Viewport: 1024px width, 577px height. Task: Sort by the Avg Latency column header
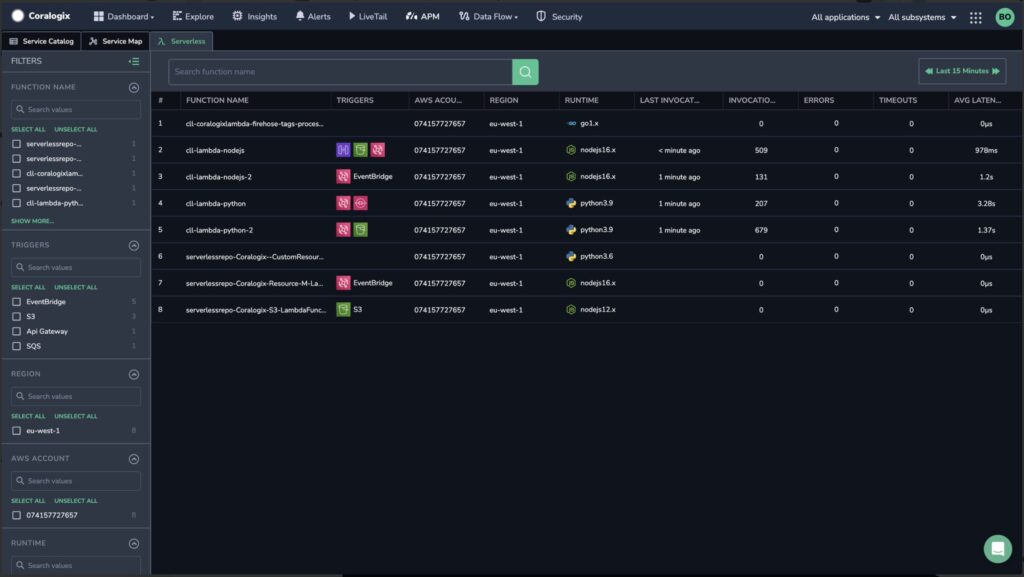click(977, 101)
